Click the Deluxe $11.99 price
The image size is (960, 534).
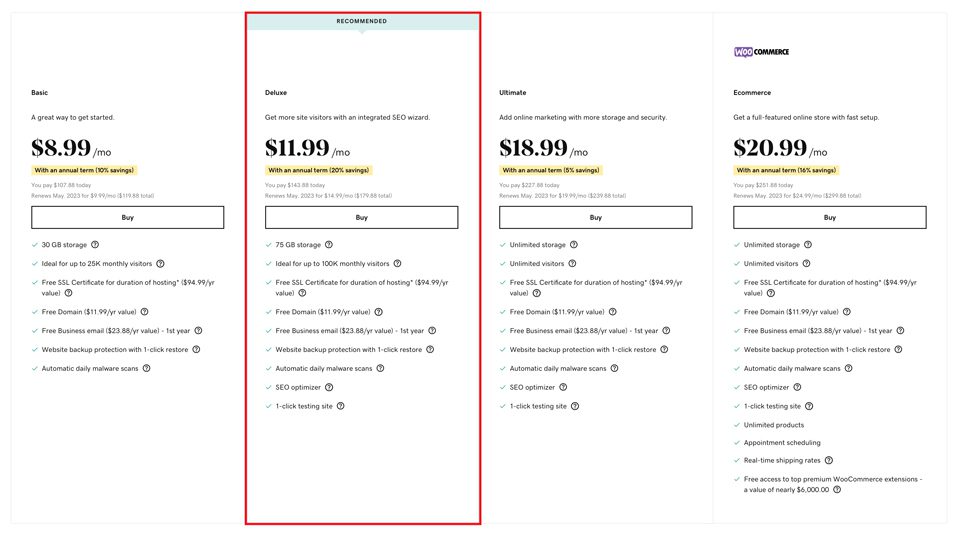pos(297,148)
